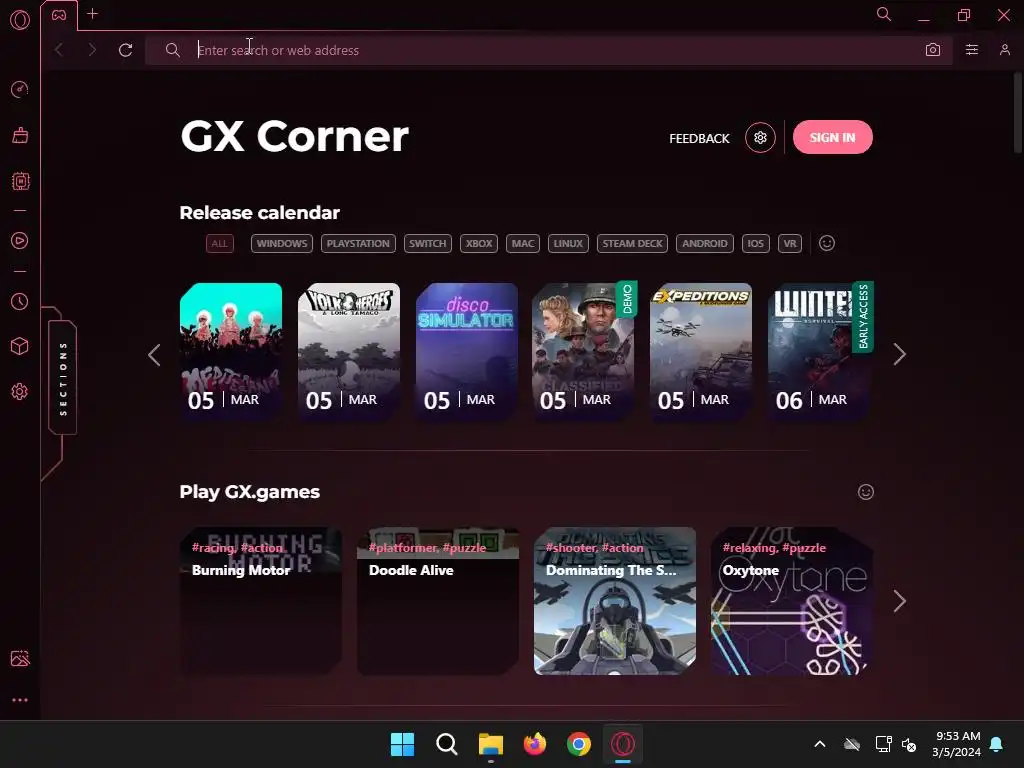The width and height of the screenshot is (1024, 768).
Task: Filter release calendar by SWITCH
Action: (x=428, y=244)
